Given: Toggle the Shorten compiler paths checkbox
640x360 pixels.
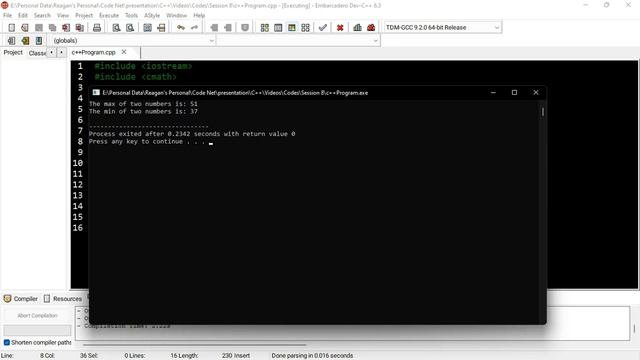Looking at the screenshot, I should (7, 342).
